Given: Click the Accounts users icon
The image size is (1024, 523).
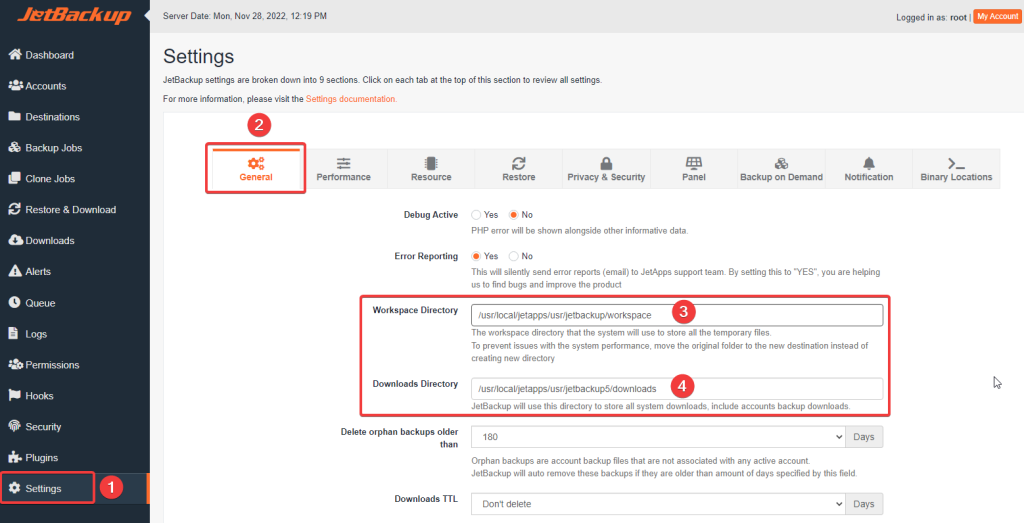Looking at the screenshot, I should (x=16, y=86).
